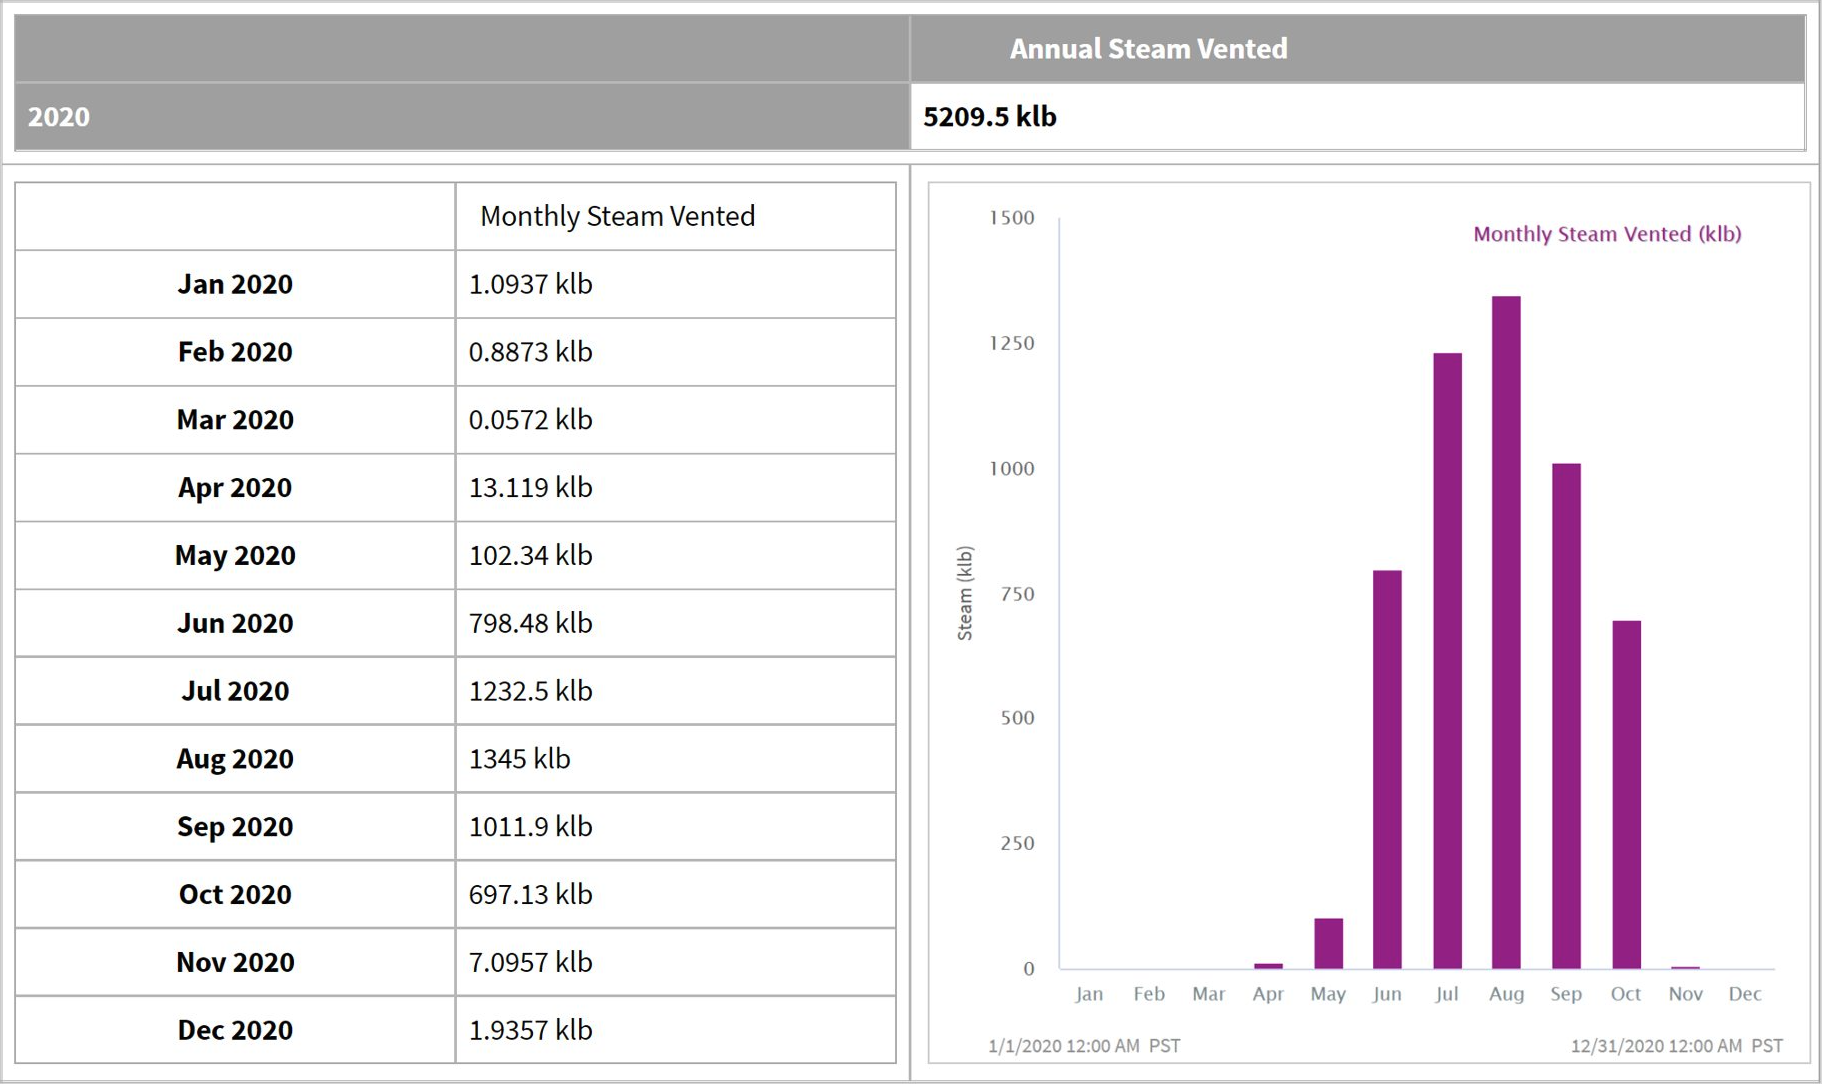
Task: Select the small April bar in the chart
Action: pyautogui.click(x=1268, y=966)
